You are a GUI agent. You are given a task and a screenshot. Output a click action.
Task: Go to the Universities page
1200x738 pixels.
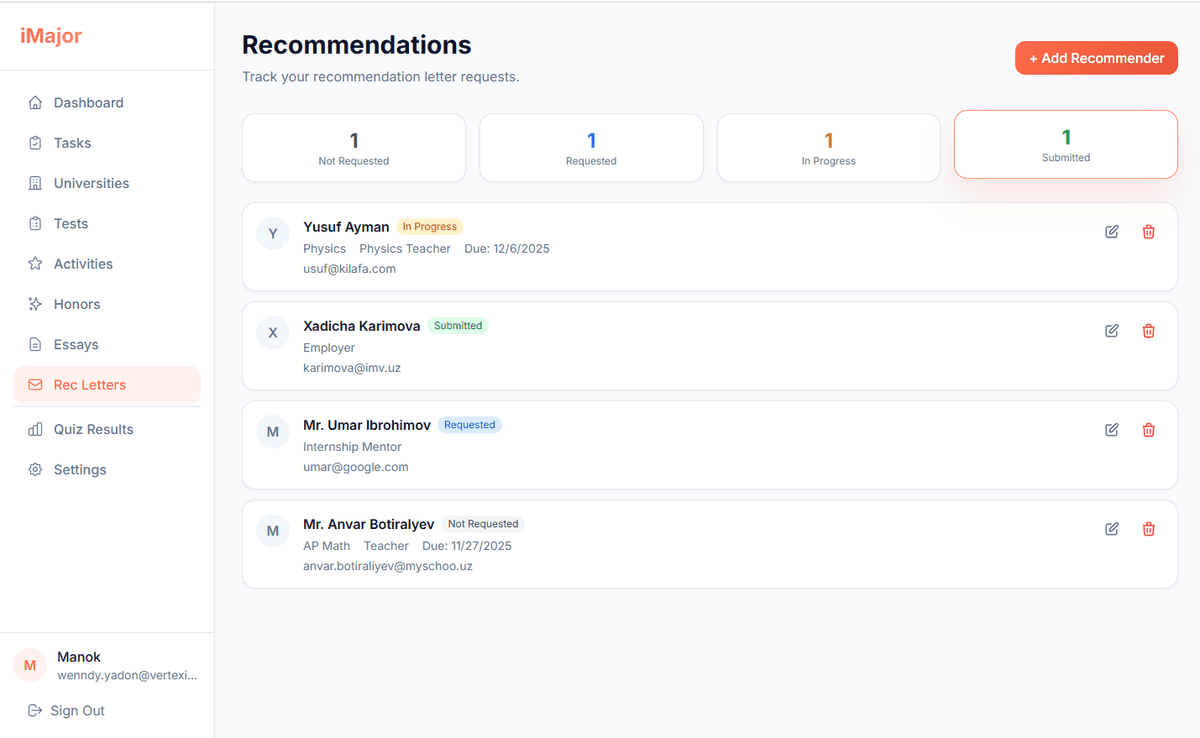tap(91, 184)
